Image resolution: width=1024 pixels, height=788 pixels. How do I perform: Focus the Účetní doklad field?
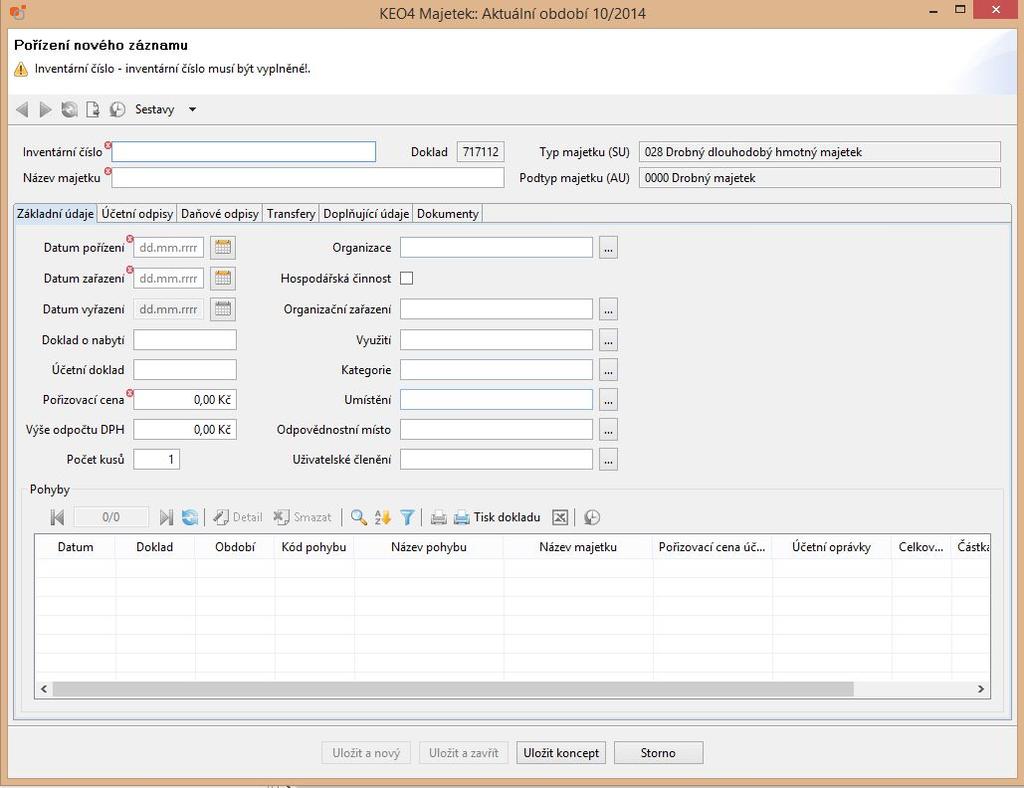(x=185, y=370)
